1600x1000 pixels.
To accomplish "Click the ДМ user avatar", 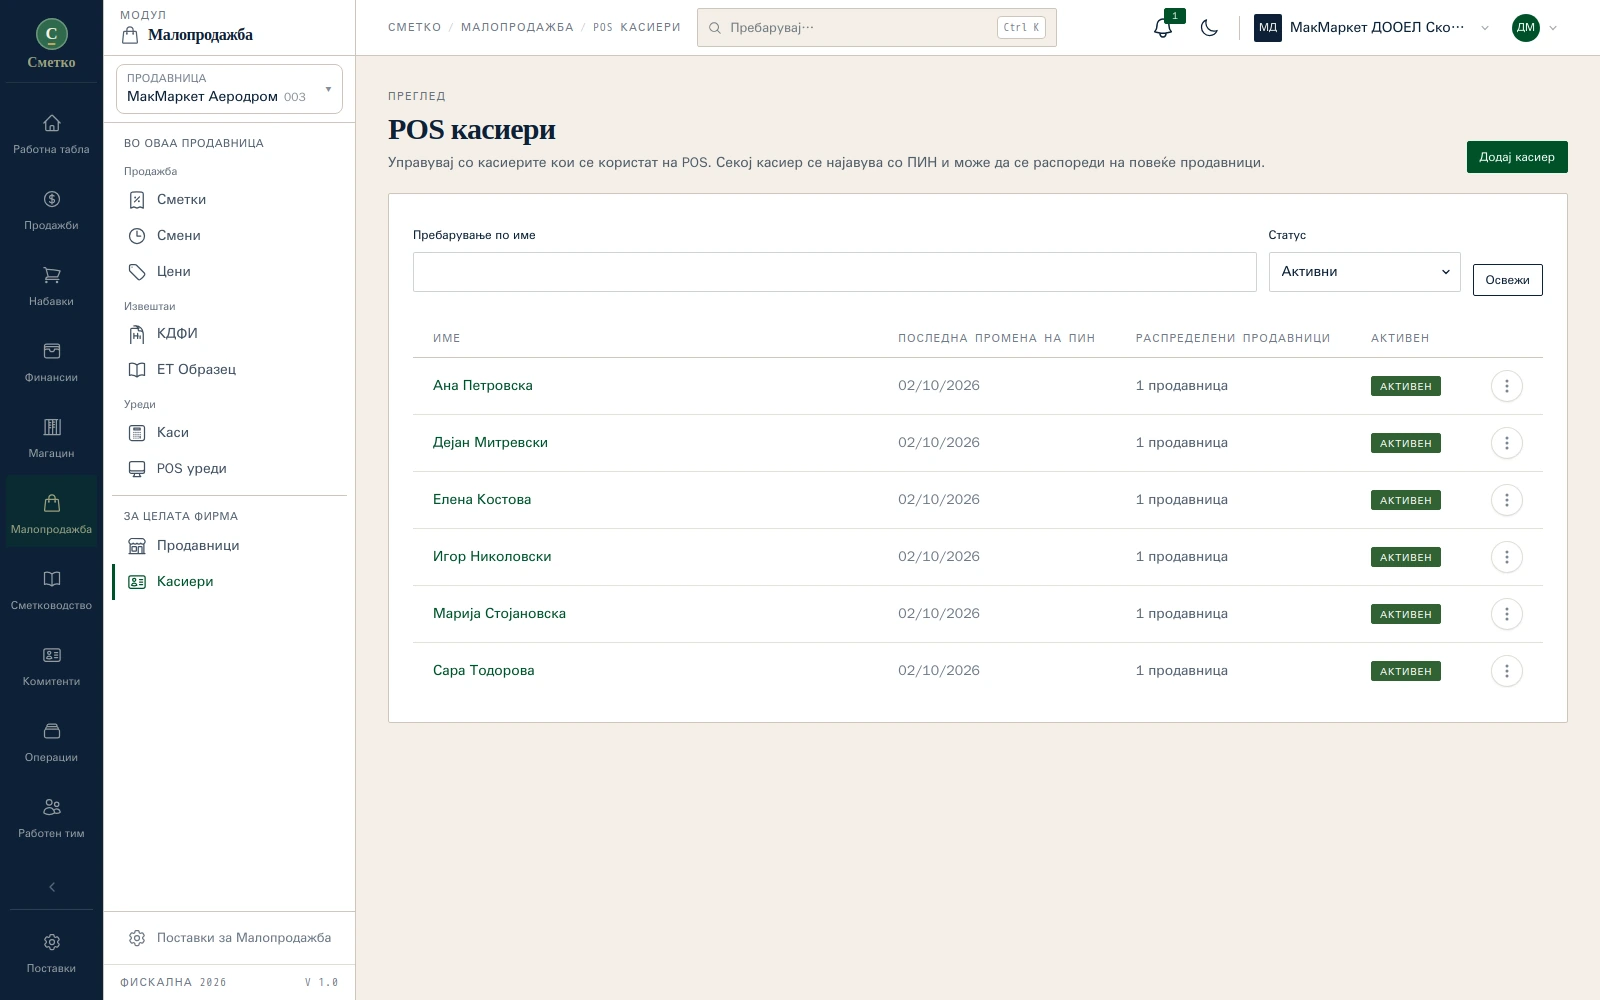I will pos(1525,28).
